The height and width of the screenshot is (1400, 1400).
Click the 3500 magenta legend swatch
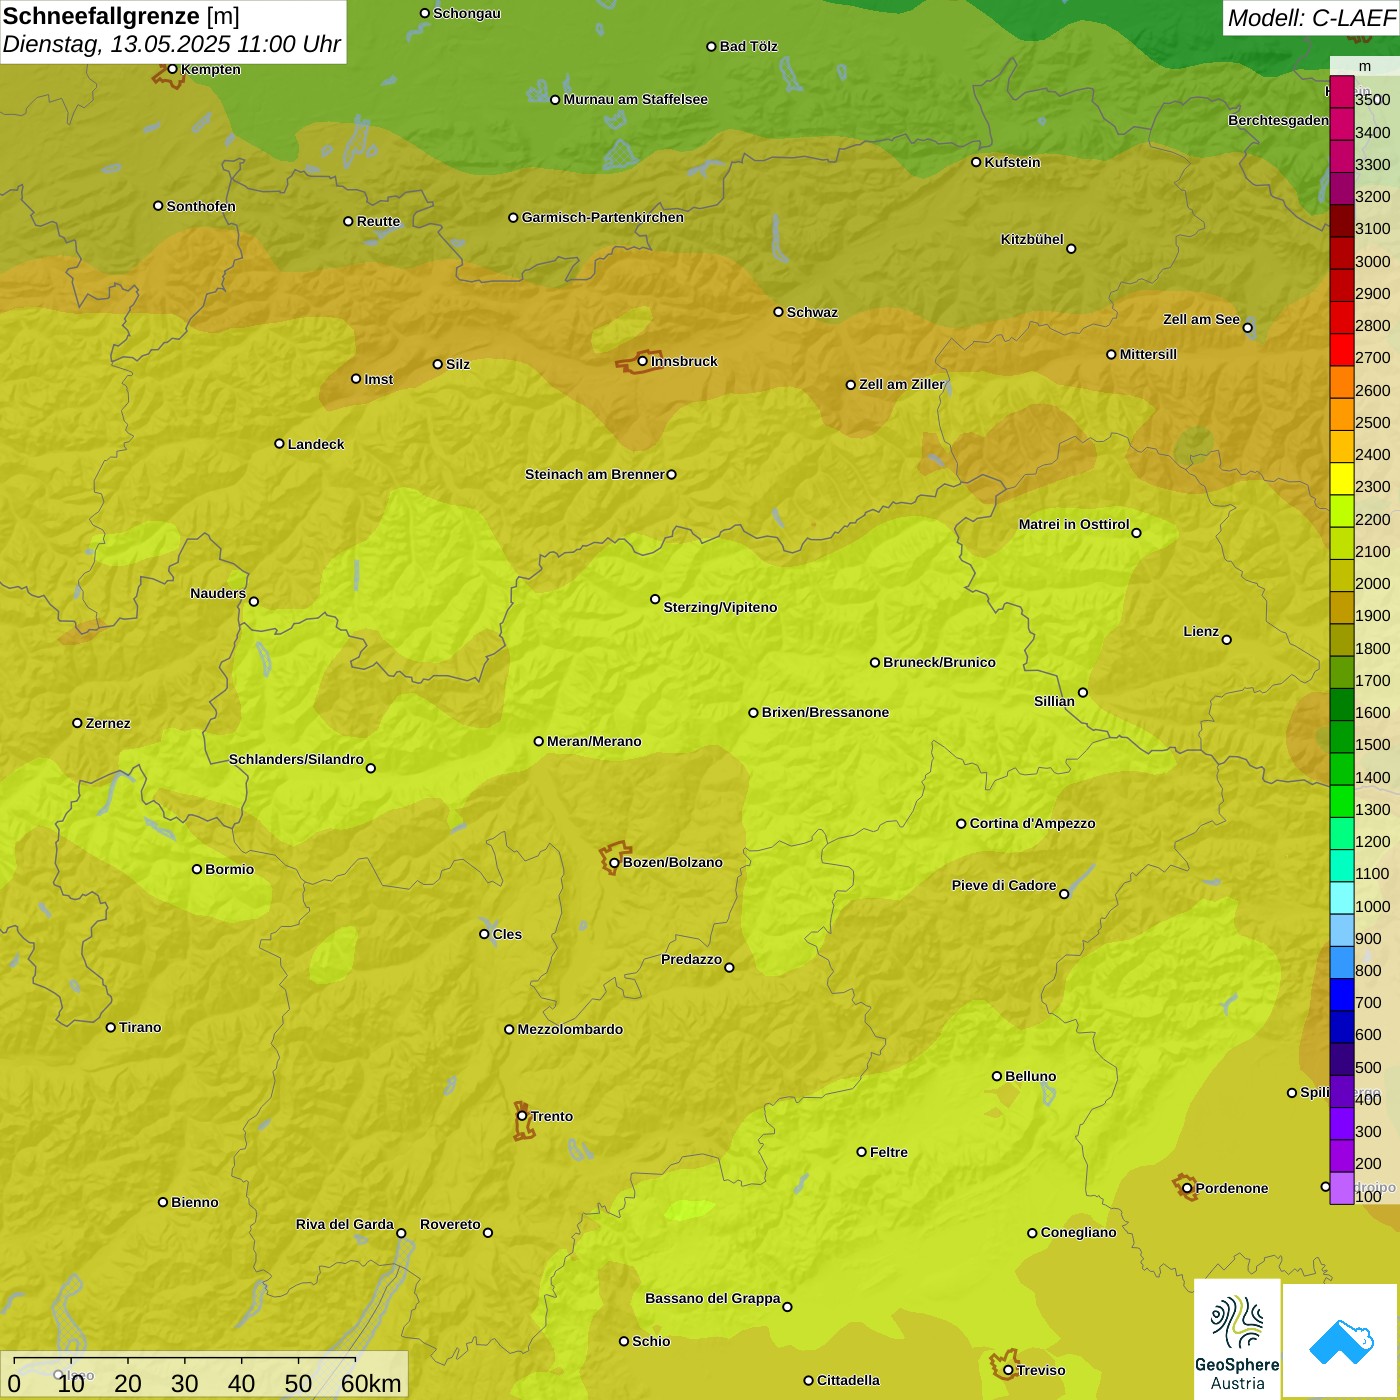click(1342, 92)
